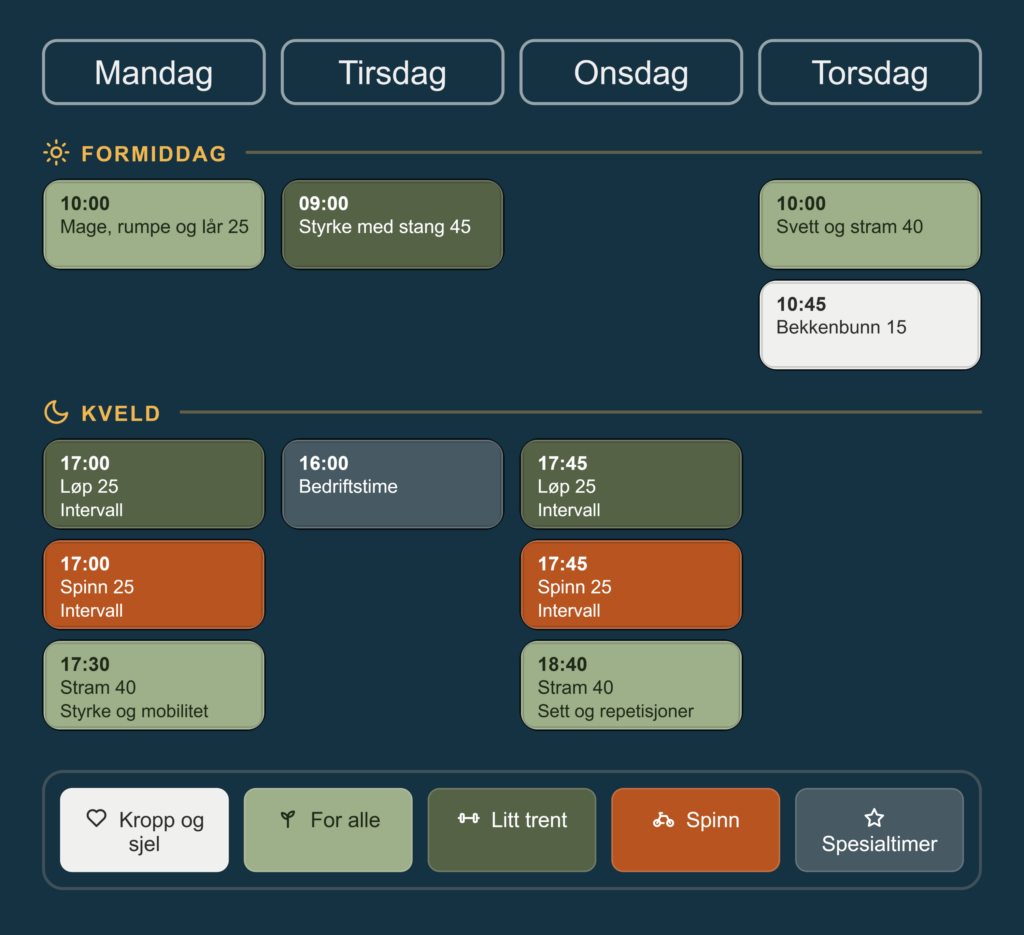
Task: Select Stram 40 Styrke og mobilitet
Action: point(154,686)
